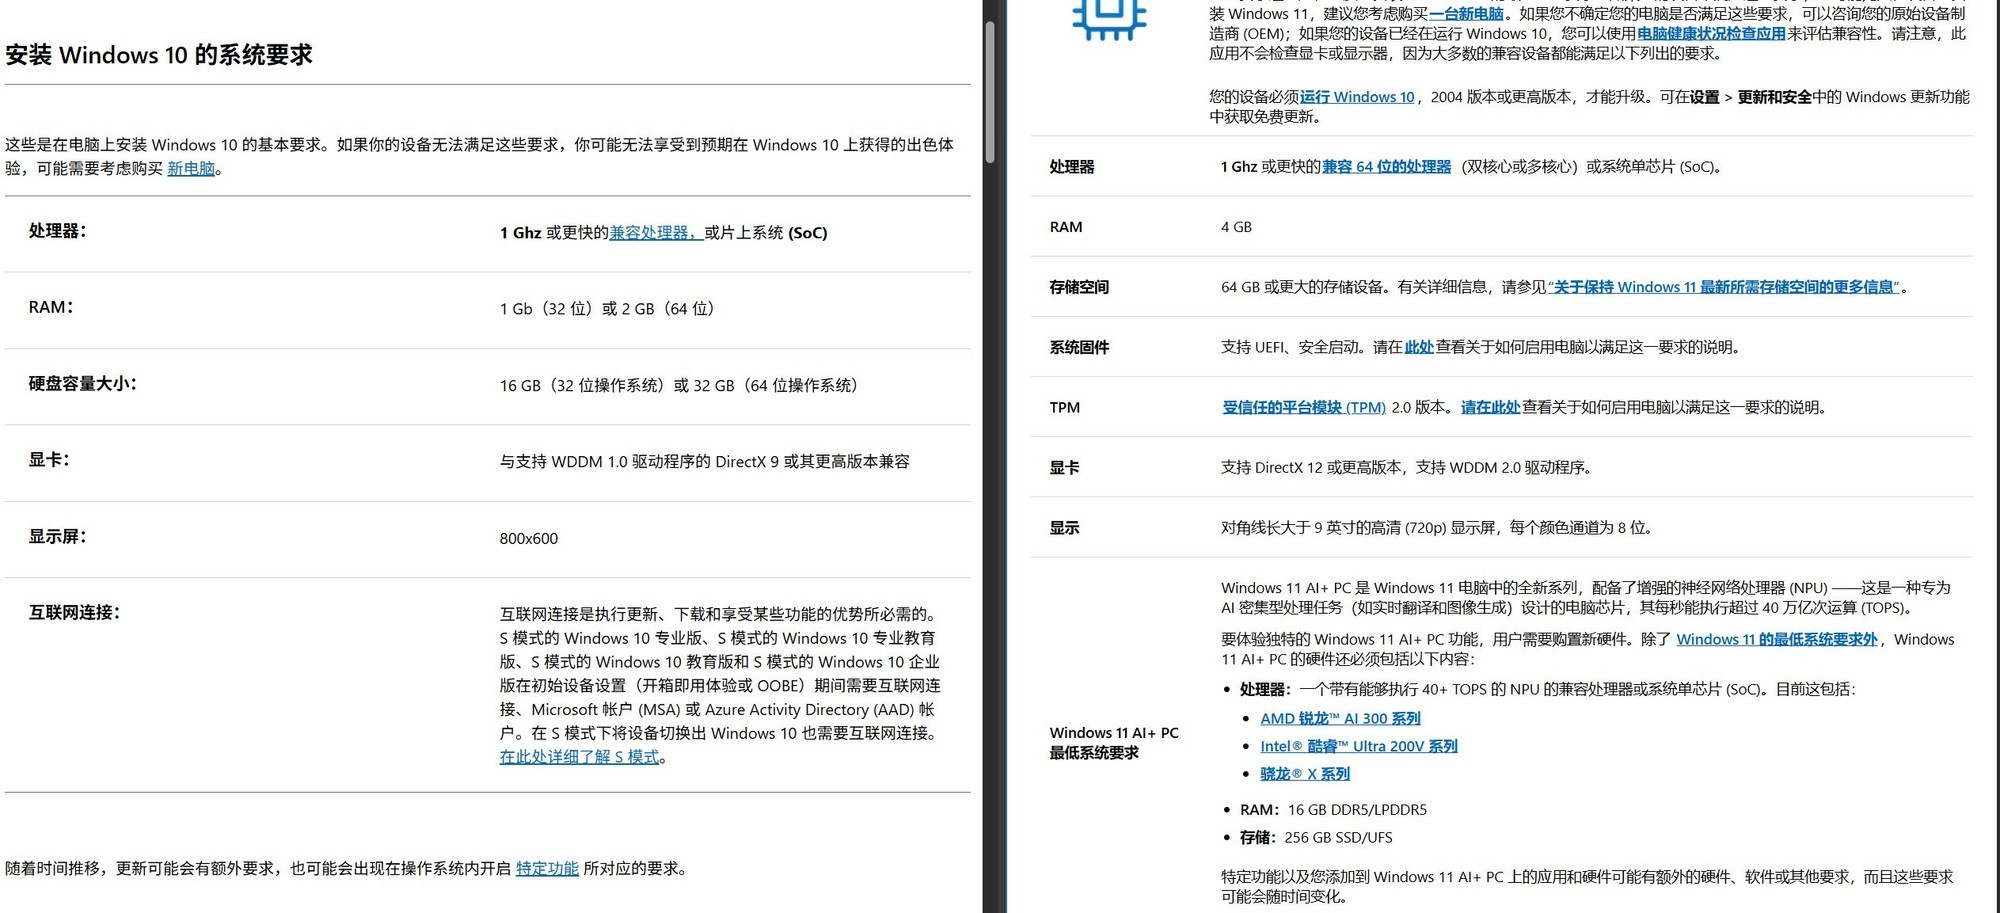Click the 此处 link for UEFI instructions
2000x913 pixels.
click(x=1422, y=347)
